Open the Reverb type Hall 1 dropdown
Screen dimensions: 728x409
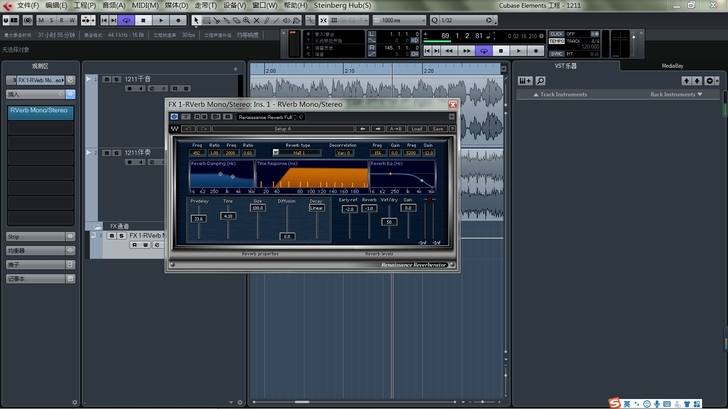[296, 153]
